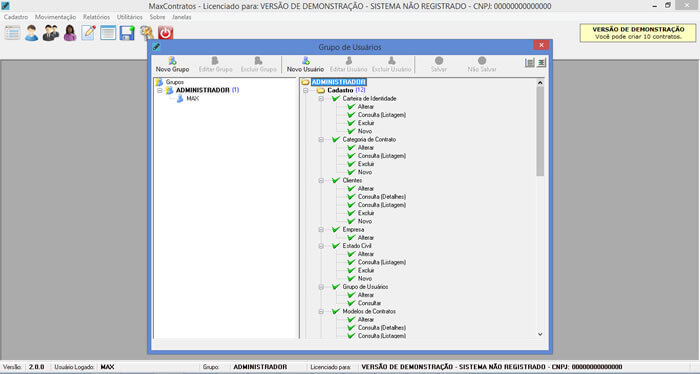The image size is (700, 374).
Task: Click Excluir Grupo toolbar button
Action: click(x=258, y=65)
